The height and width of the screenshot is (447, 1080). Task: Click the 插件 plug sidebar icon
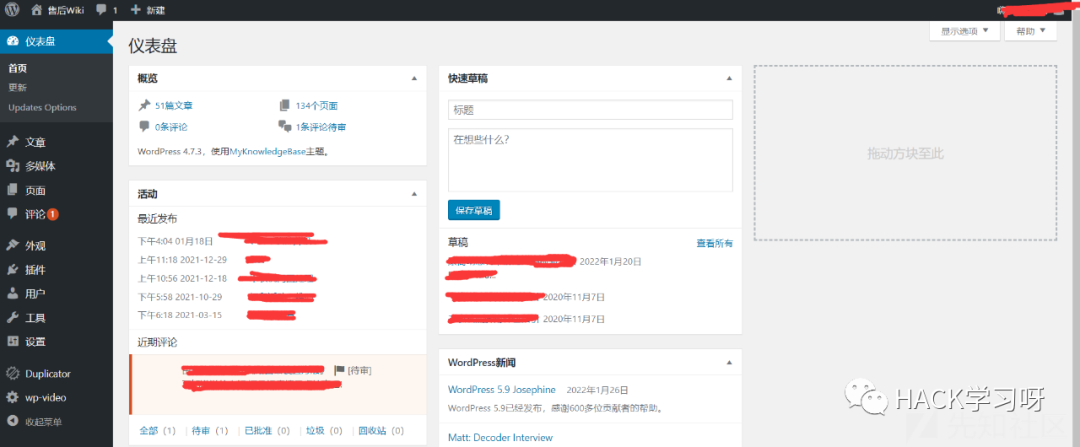point(12,269)
